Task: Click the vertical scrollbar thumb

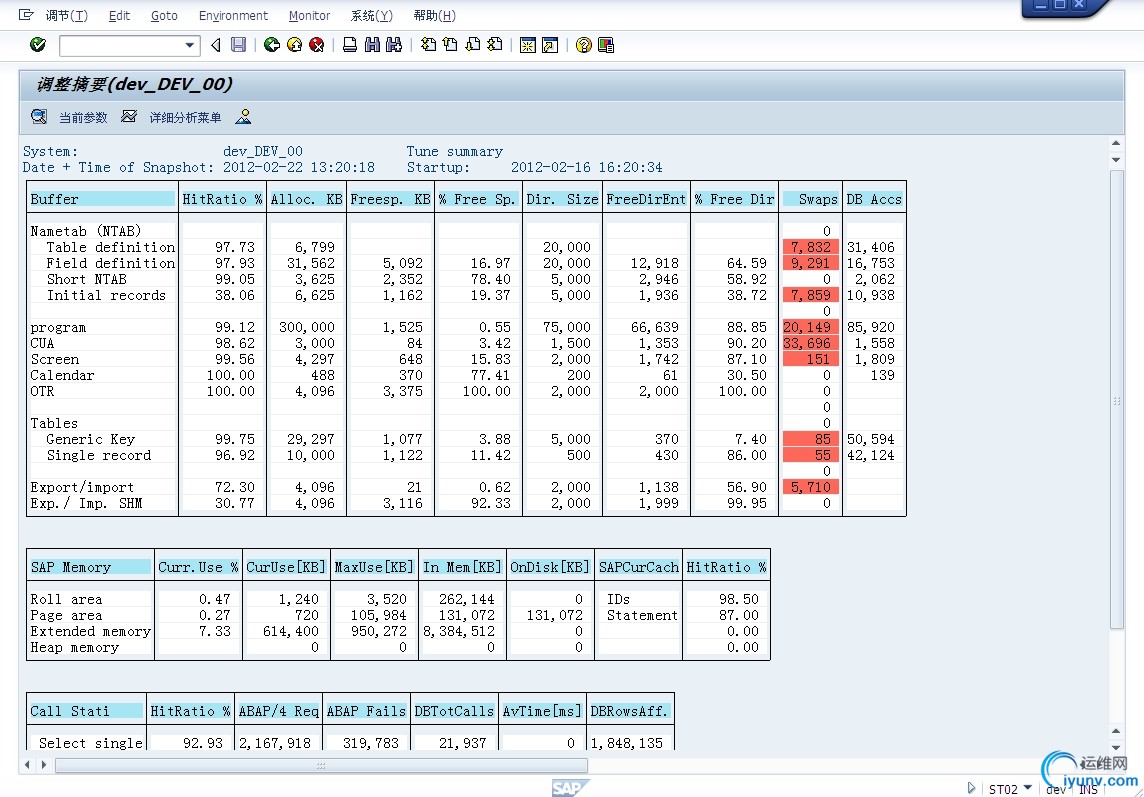Action: 1116,399
